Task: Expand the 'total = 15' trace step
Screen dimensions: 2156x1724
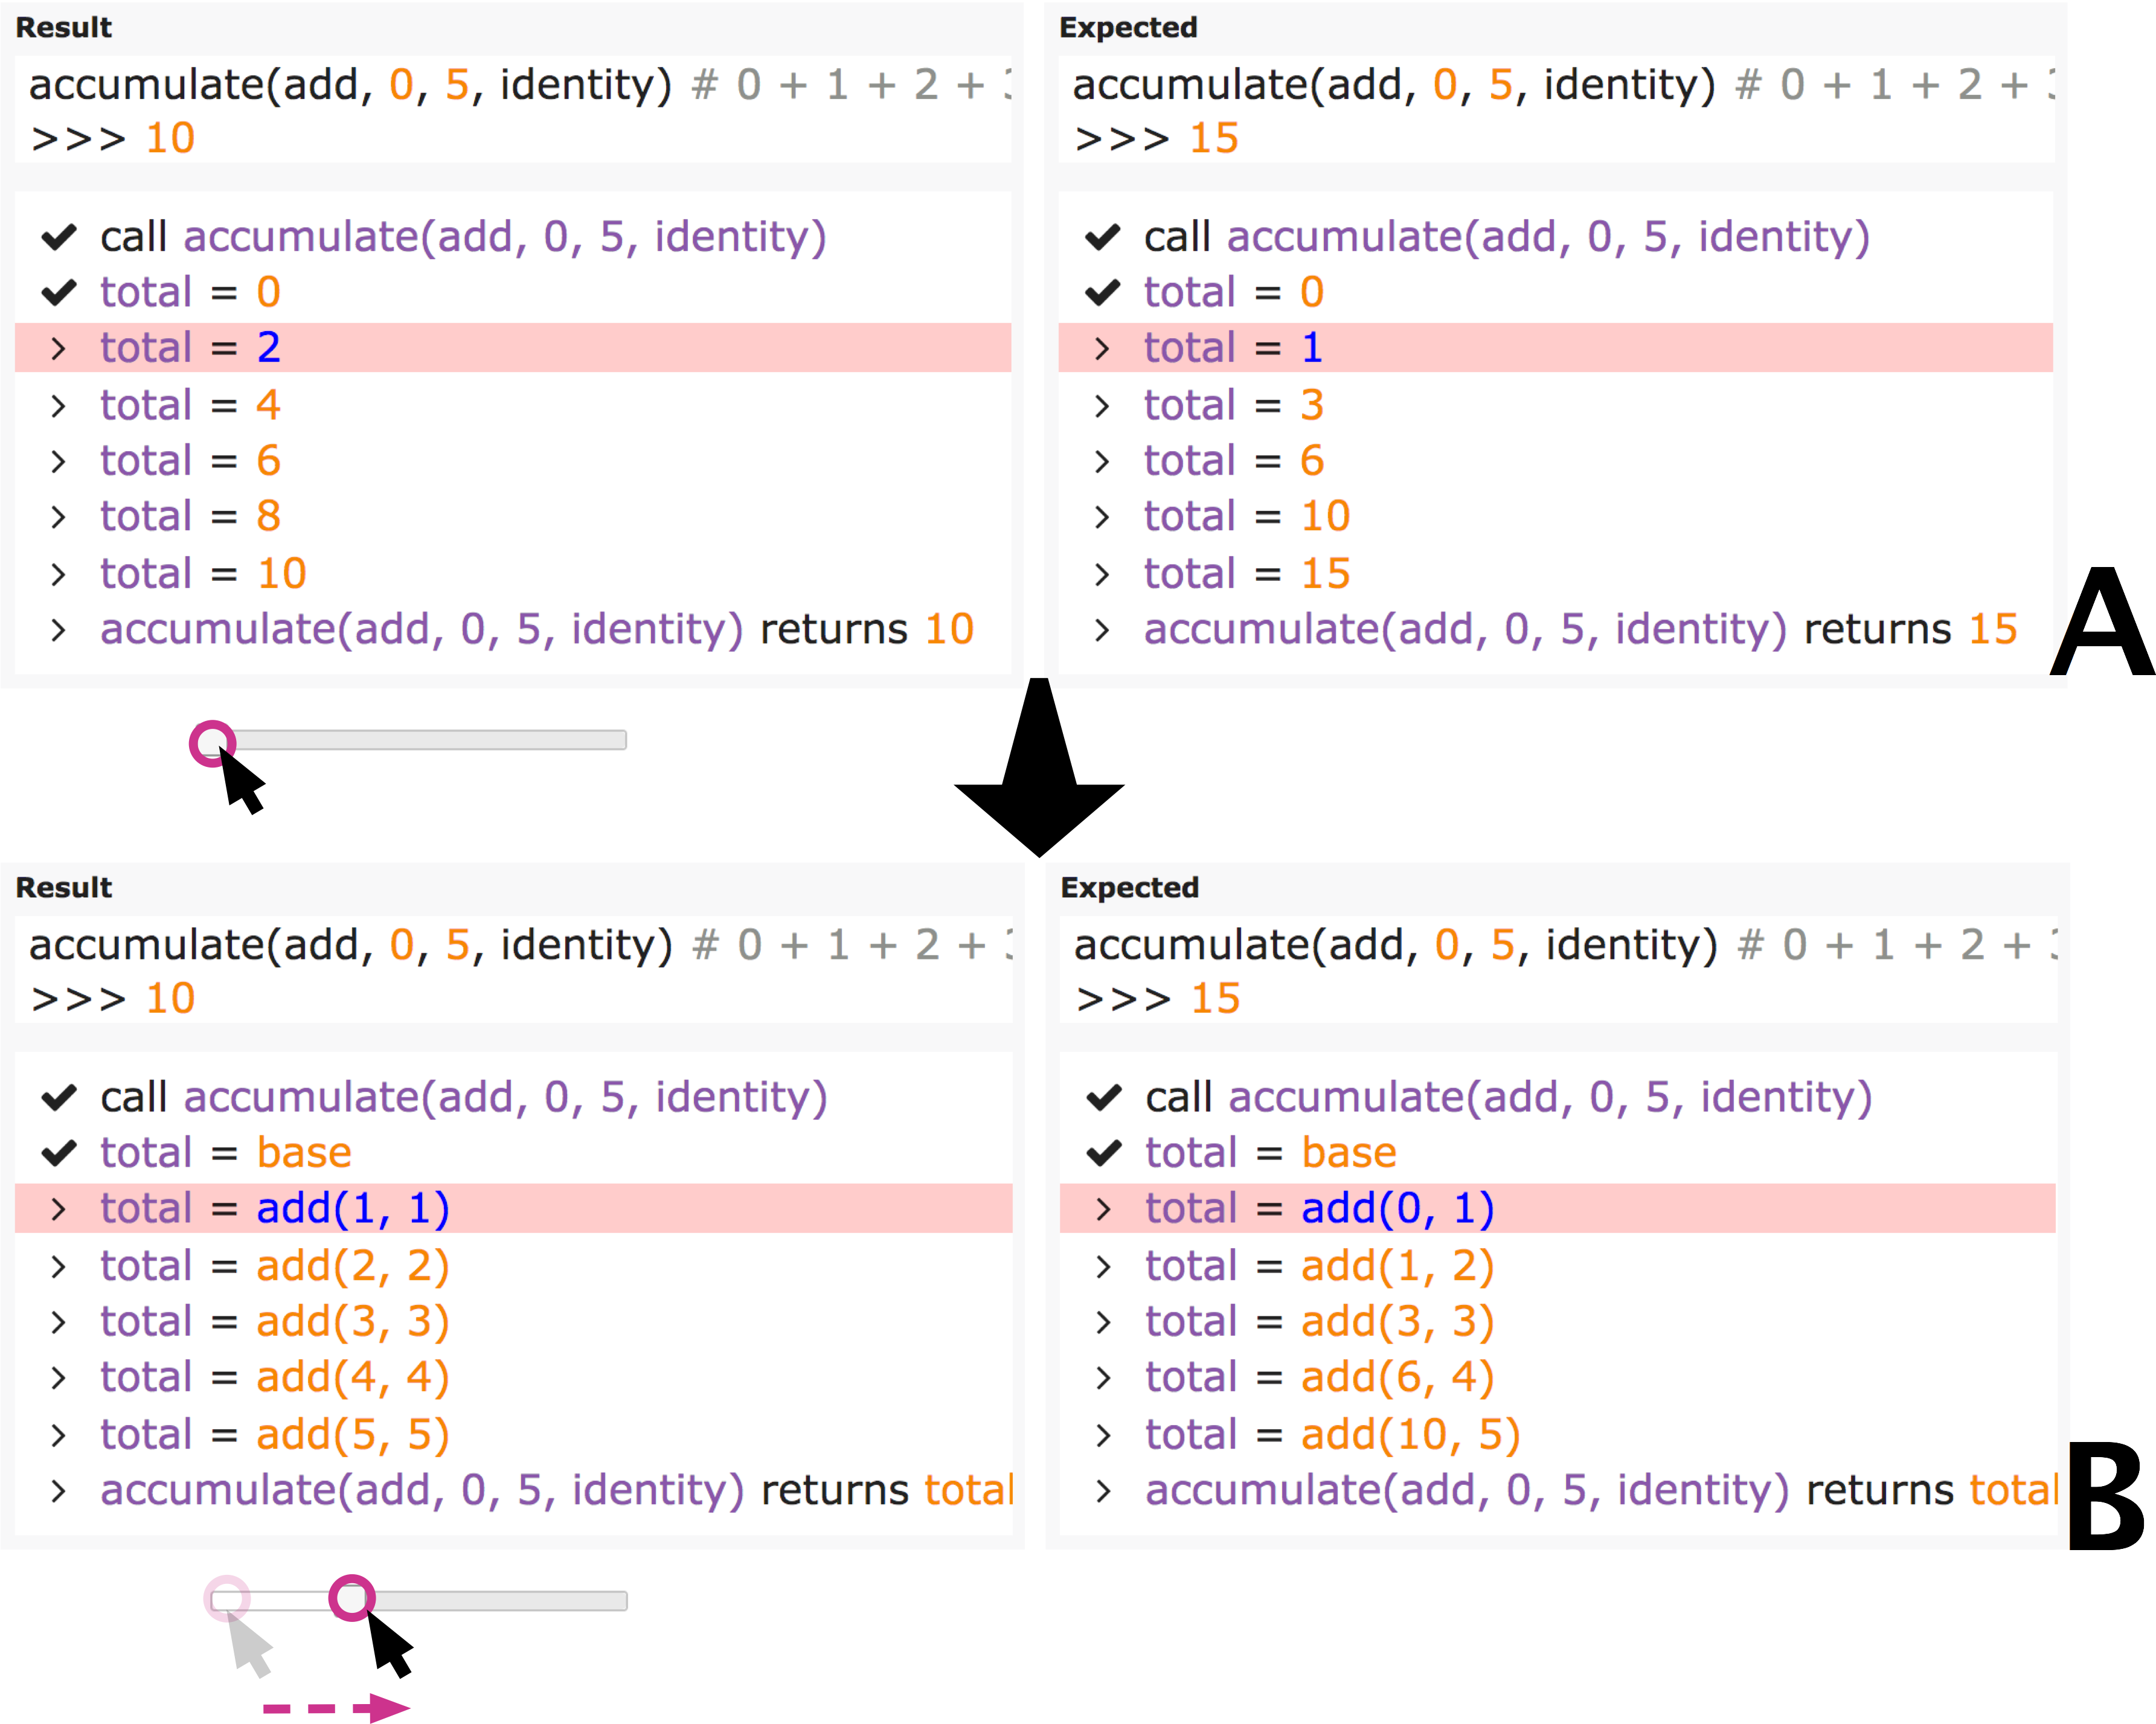Action: point(1102,573)
